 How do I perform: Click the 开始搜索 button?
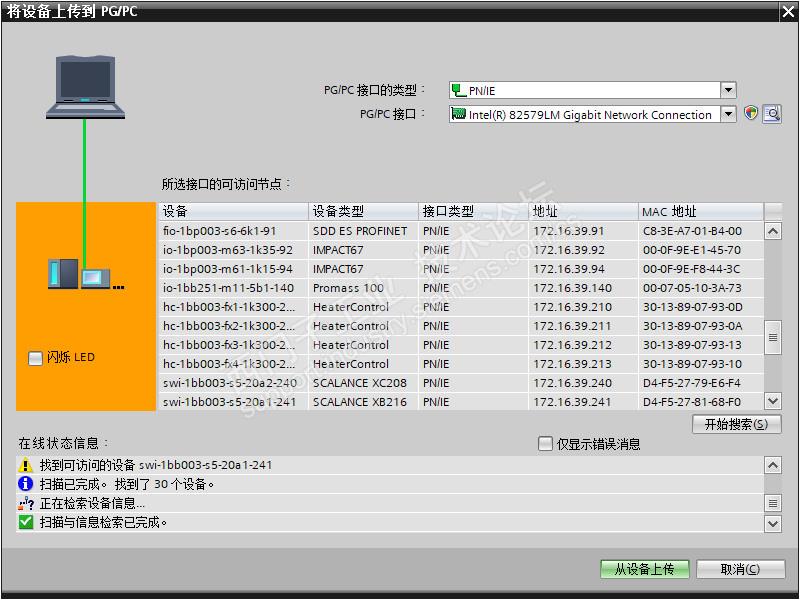pos(736,424)
